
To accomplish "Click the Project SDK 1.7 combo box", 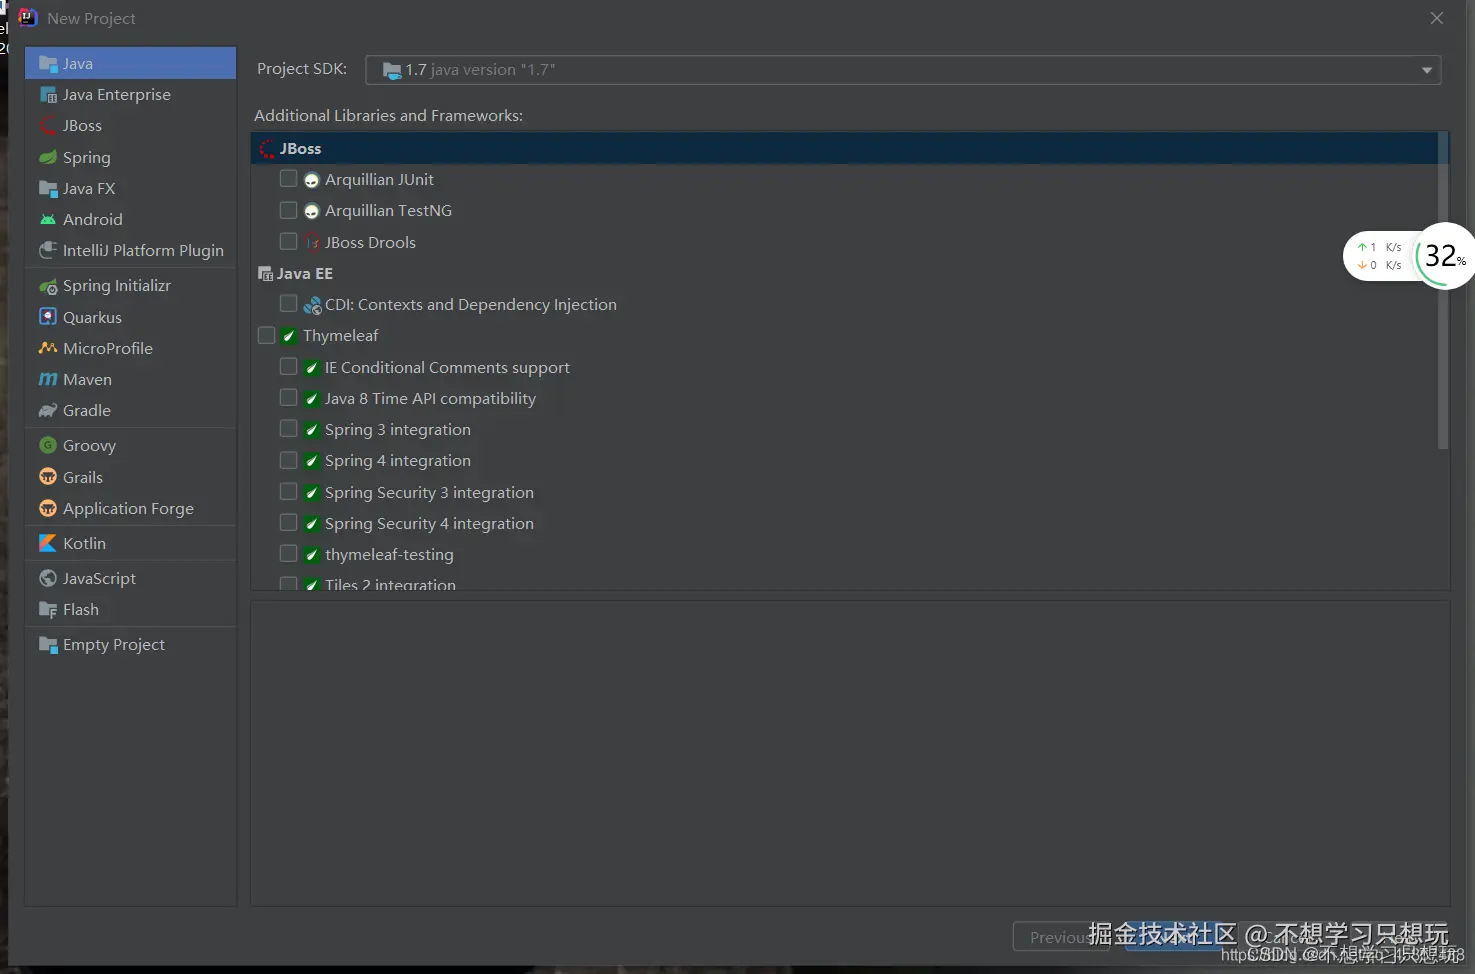I will (x=903, y=70).
